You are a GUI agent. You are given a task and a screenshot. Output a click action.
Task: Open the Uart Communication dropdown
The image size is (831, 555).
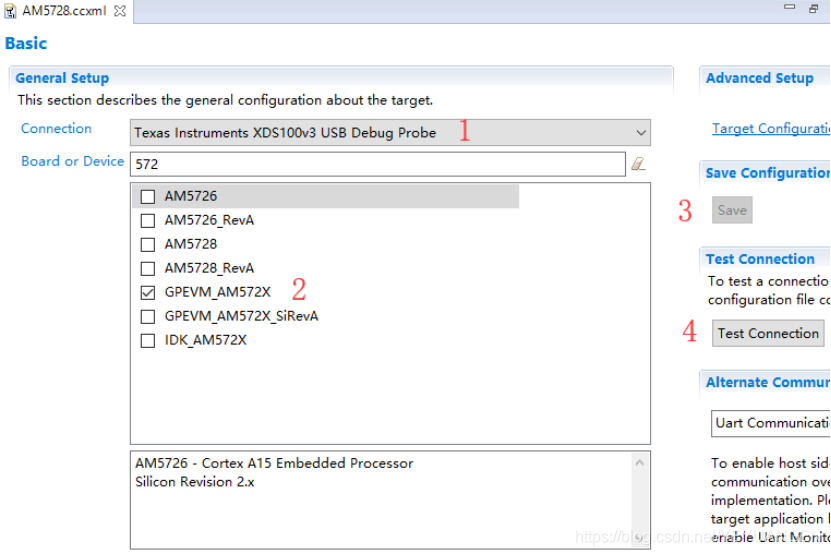(769, 423)
